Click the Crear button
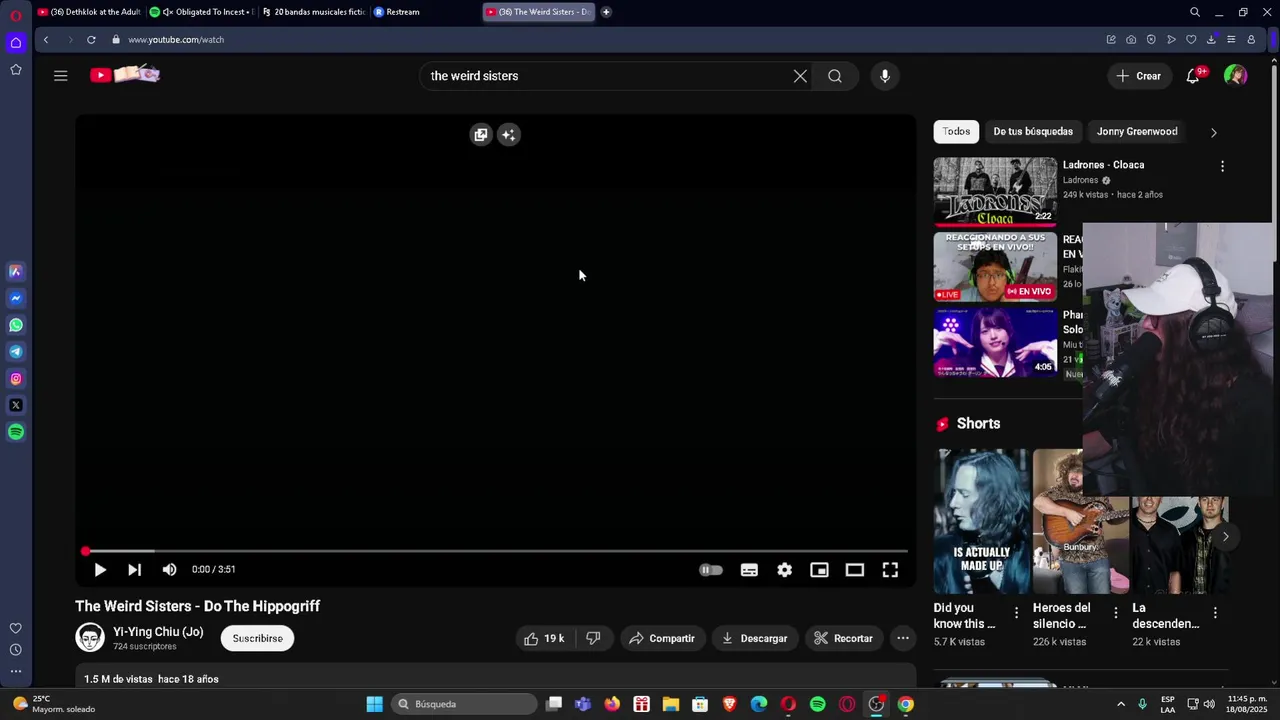The width and height of the screenshot is (1280, 720). click(1139, 76)
